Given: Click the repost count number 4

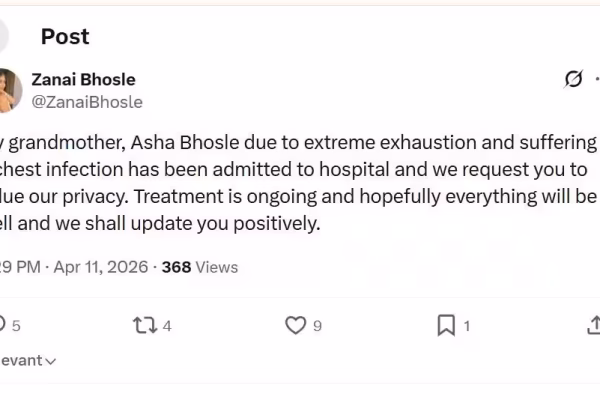Looking at the screenshot, I should click(167, 325).
